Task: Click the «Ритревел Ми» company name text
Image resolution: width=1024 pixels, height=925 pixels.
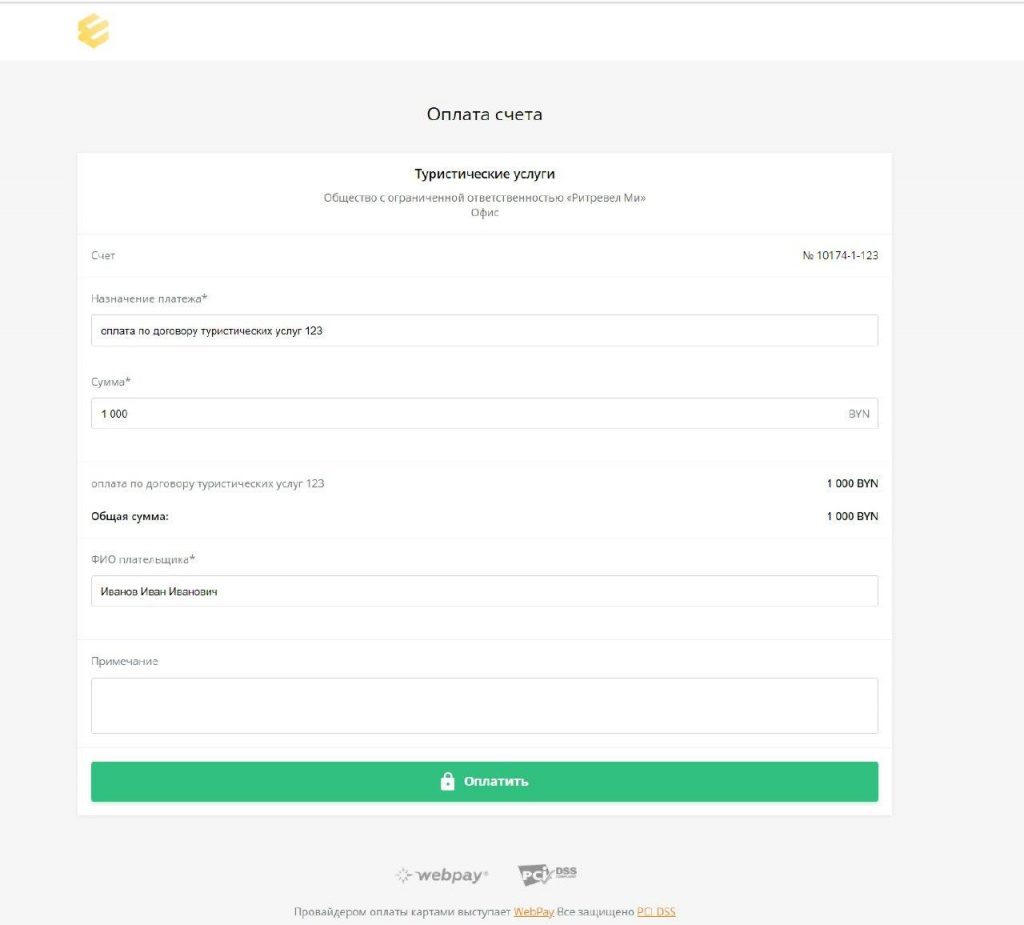Action: [x=606, y=198]
